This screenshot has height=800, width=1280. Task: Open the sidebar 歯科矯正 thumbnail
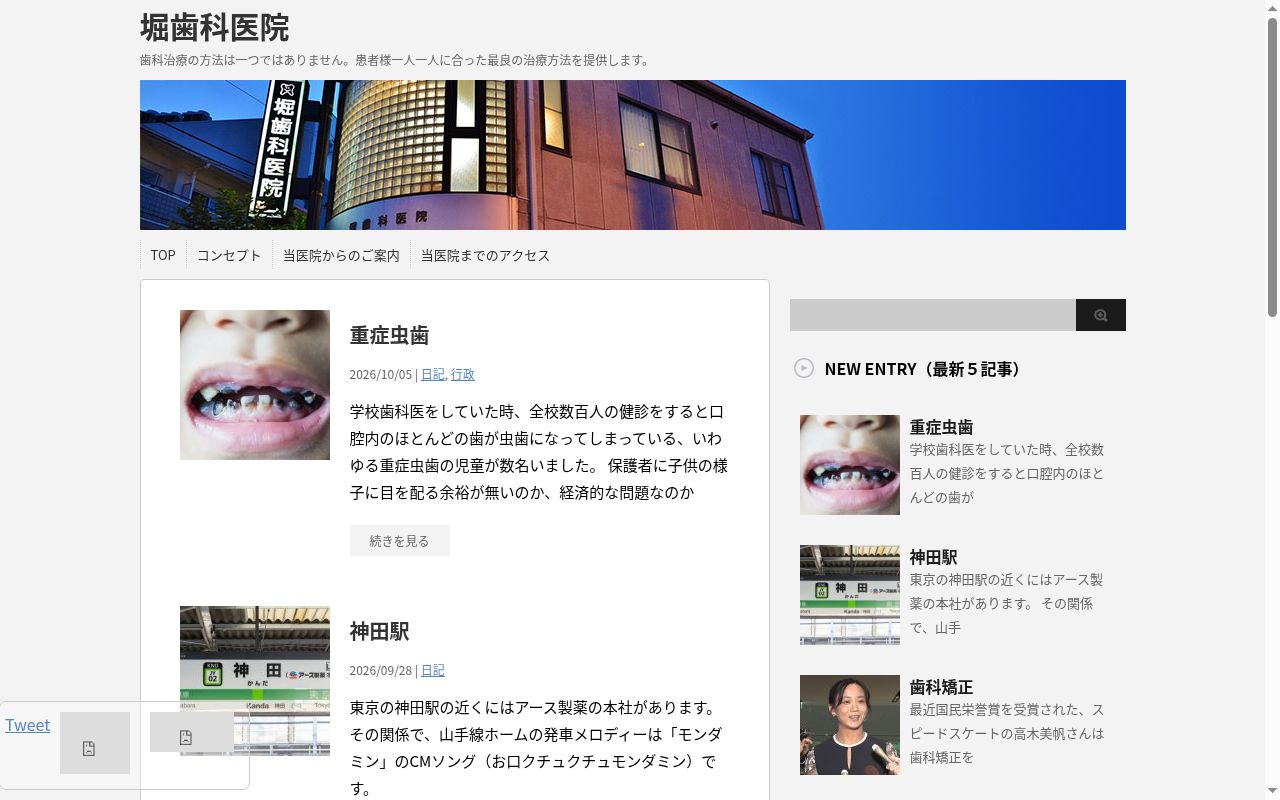click(x=850, y=725)
